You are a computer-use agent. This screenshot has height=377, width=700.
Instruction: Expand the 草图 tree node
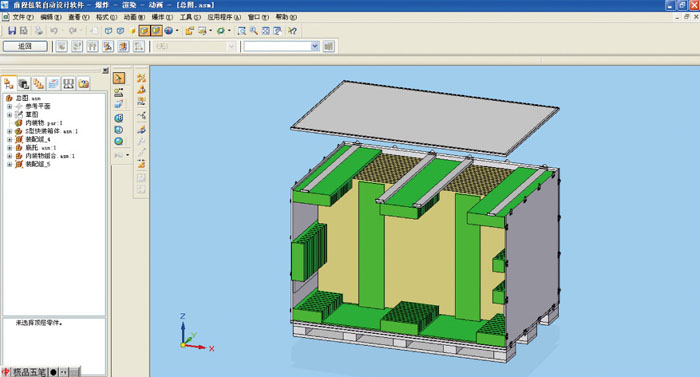[x=9, y=115]
